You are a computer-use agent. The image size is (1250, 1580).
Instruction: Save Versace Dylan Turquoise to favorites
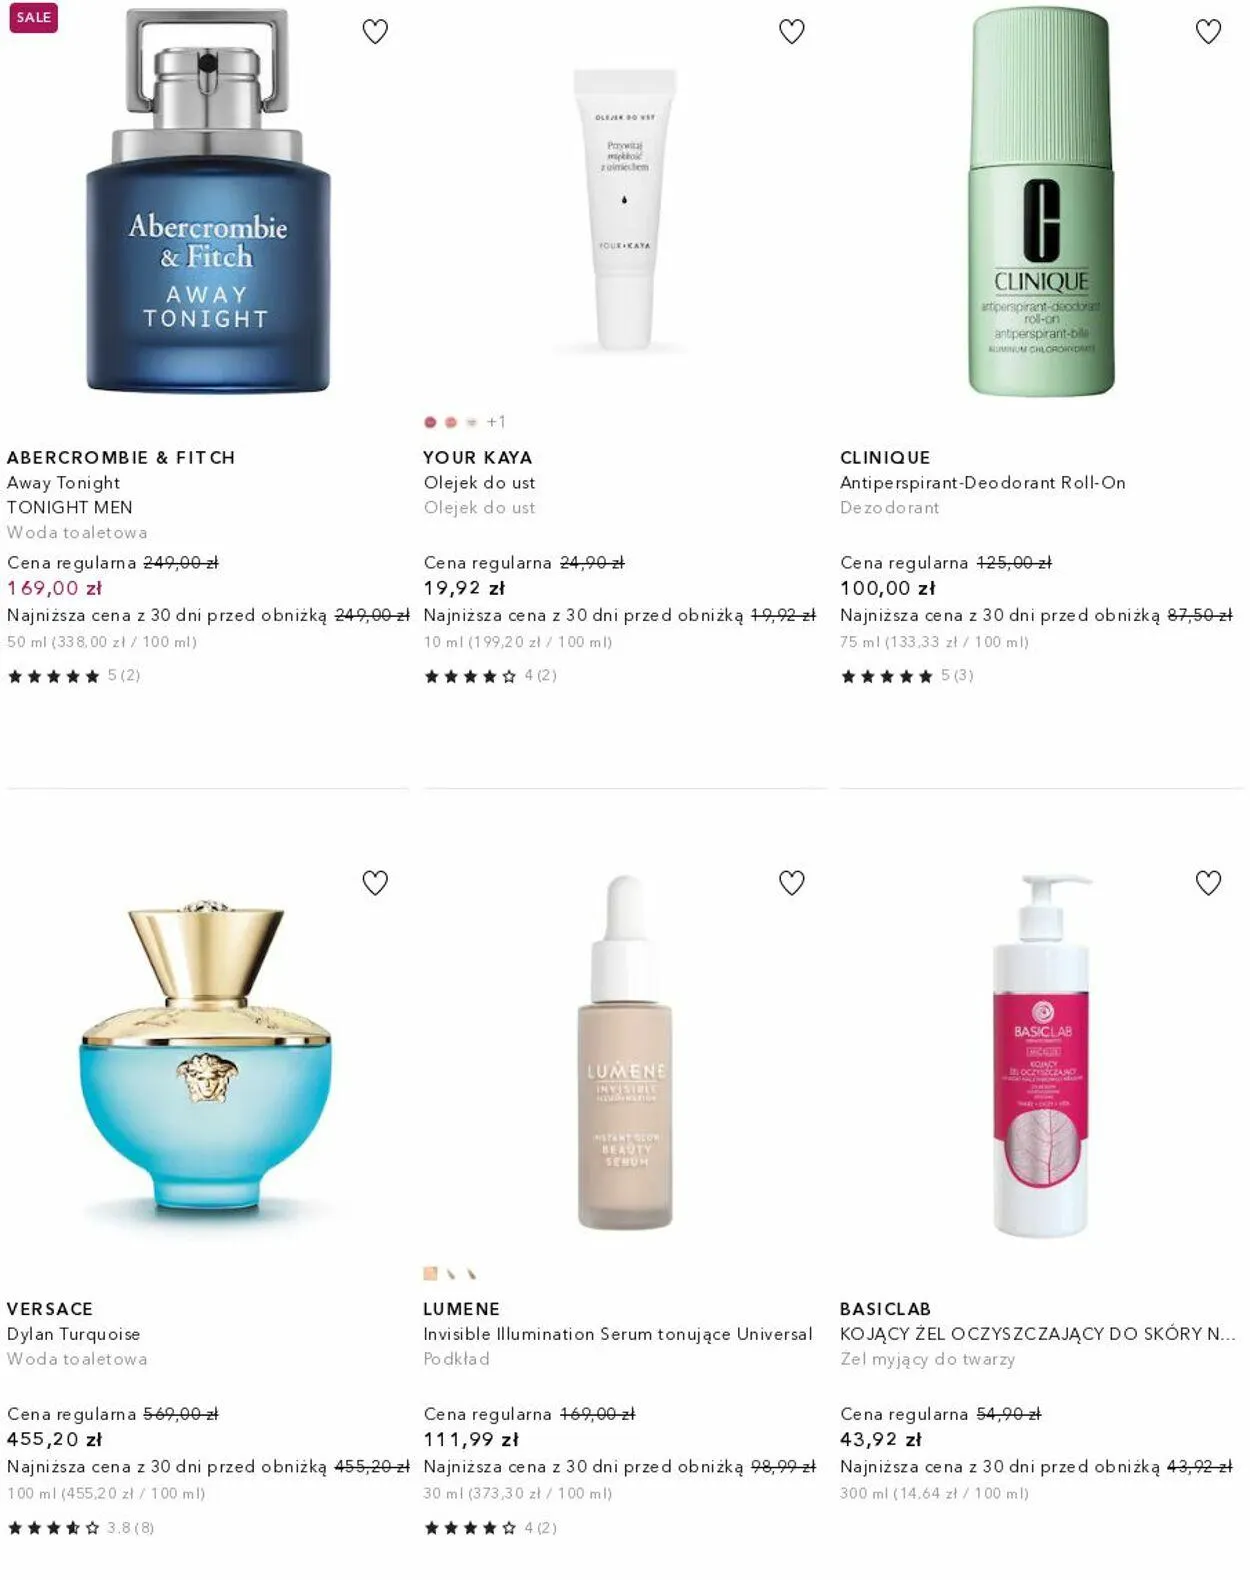[375, 883]
